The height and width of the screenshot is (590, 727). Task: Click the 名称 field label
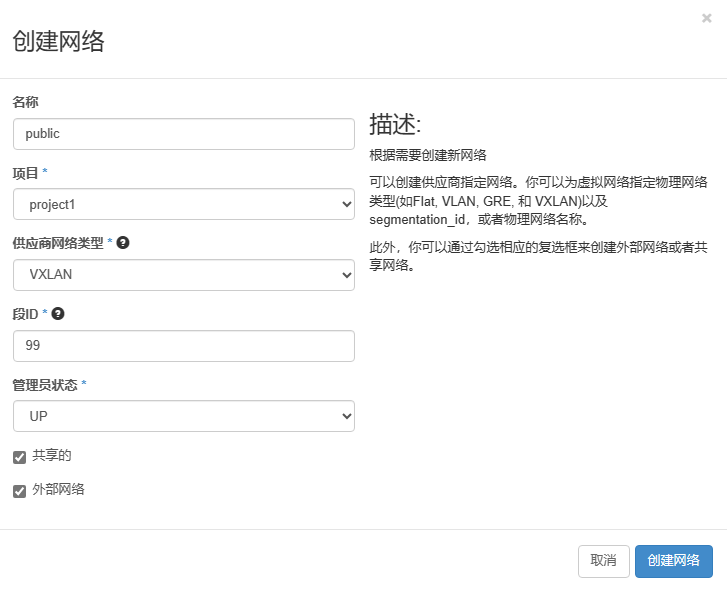(25, 102)
